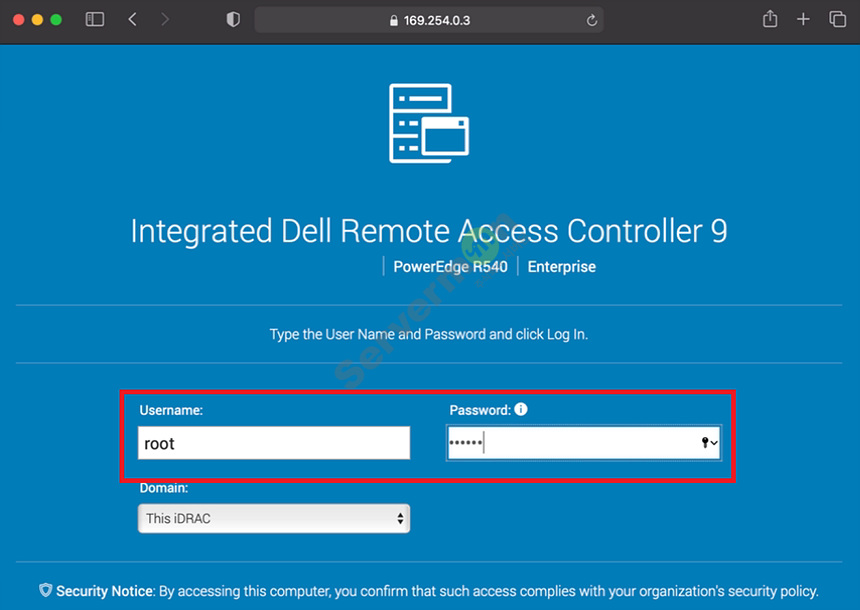The width and height of the screenshot is (860, 610).
Task: Go back with the back arrow
Action: pos(132,20)
